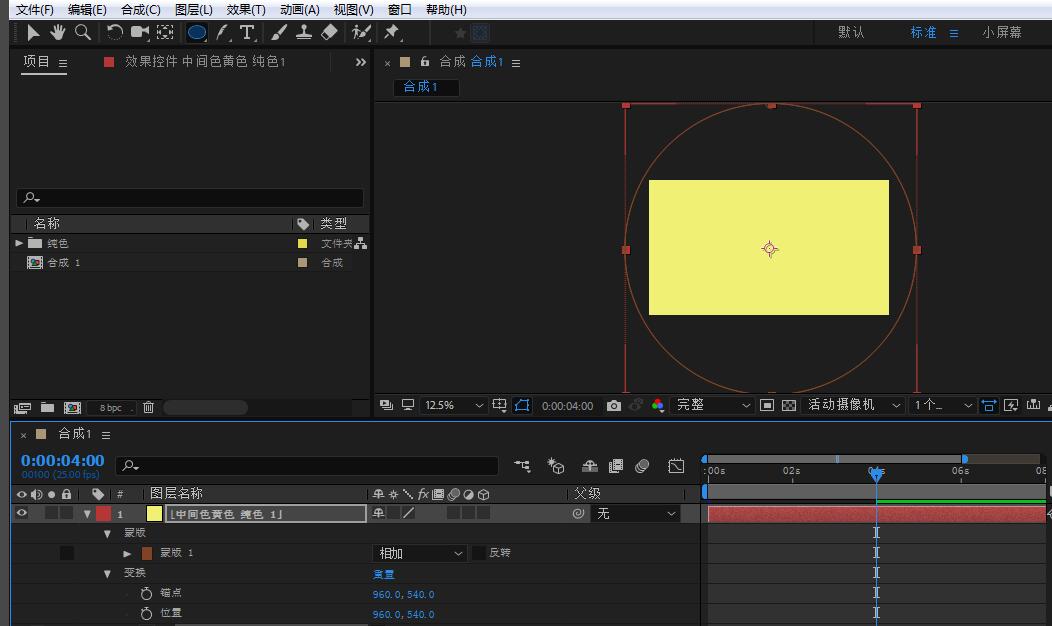The height and width of the screenshot is (626, 1052).
Task: Create a new folder in the project panel
Action: 47,408
